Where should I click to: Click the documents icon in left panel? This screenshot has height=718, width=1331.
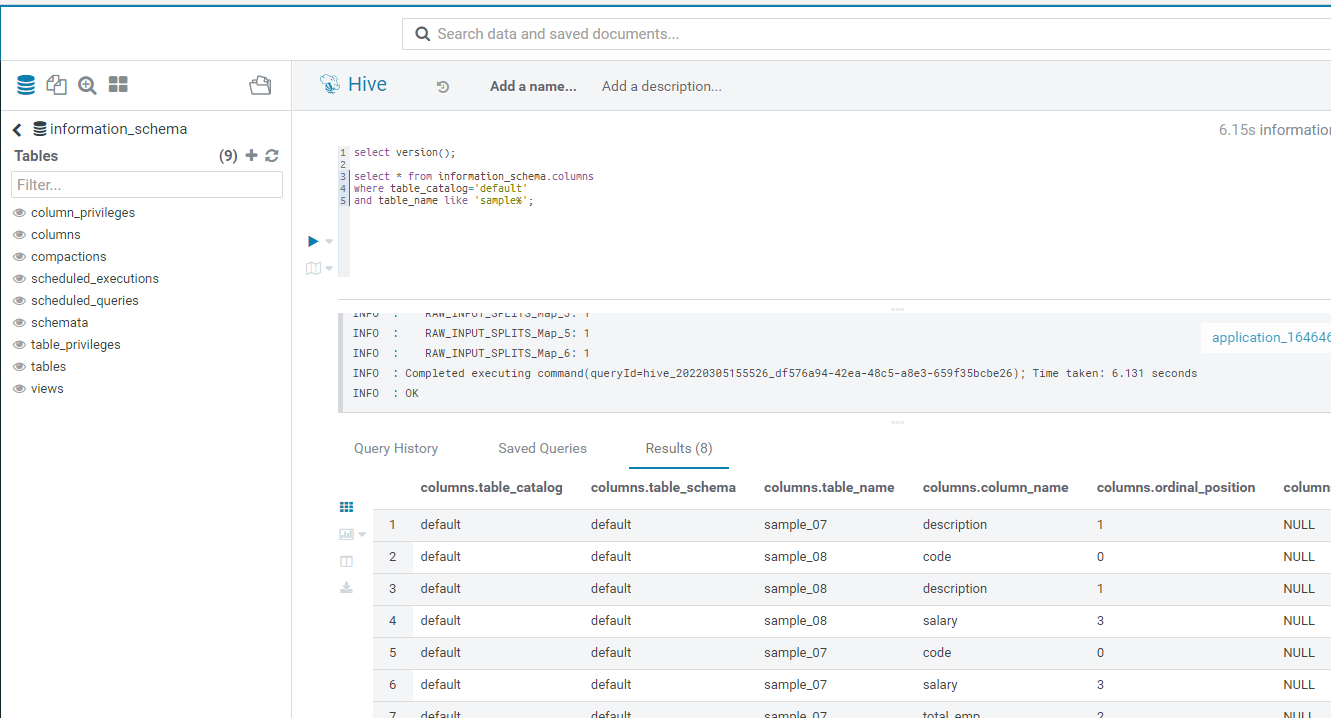(x=56, y=85)
